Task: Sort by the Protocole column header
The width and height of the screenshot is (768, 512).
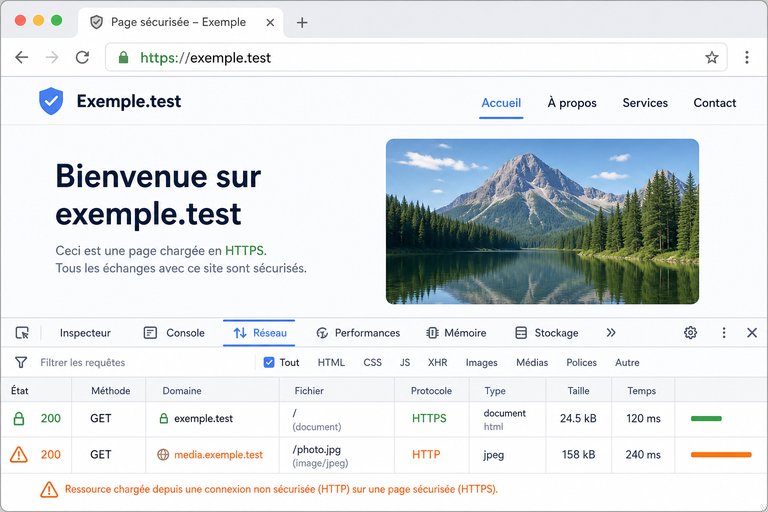Action: 431,391
